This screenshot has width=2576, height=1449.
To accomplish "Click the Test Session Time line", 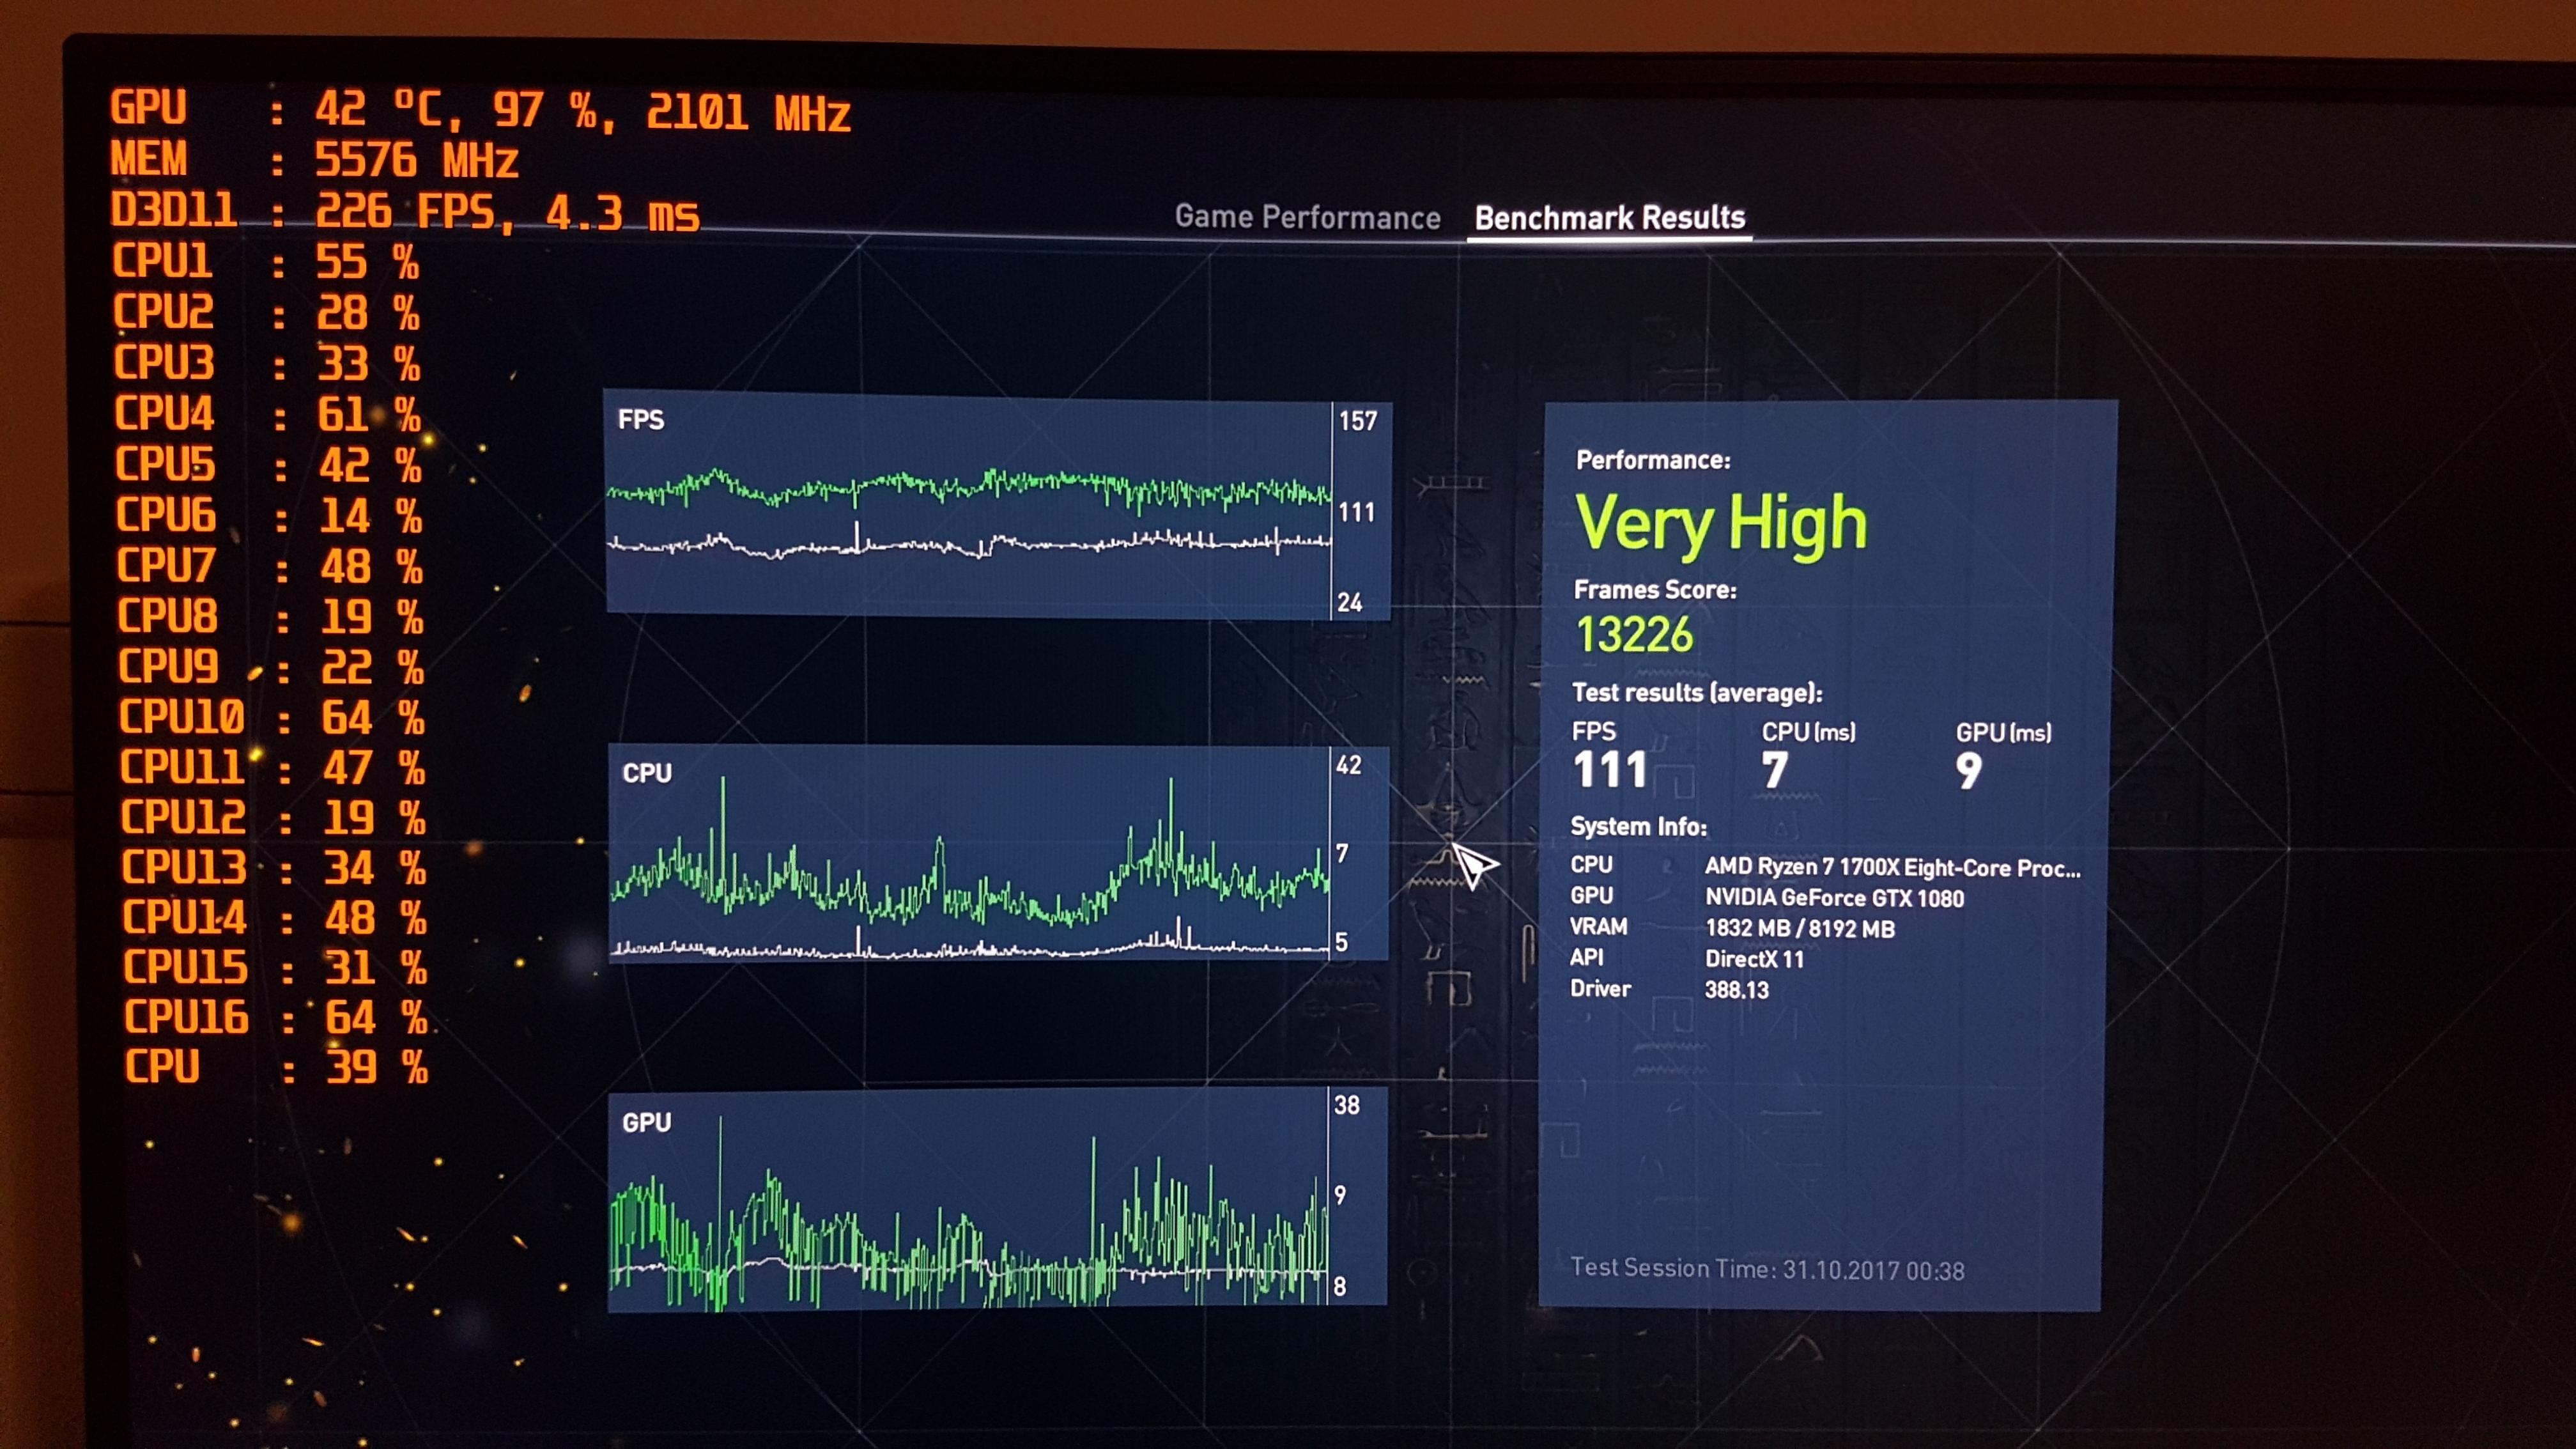I will click(1766, 1269).
